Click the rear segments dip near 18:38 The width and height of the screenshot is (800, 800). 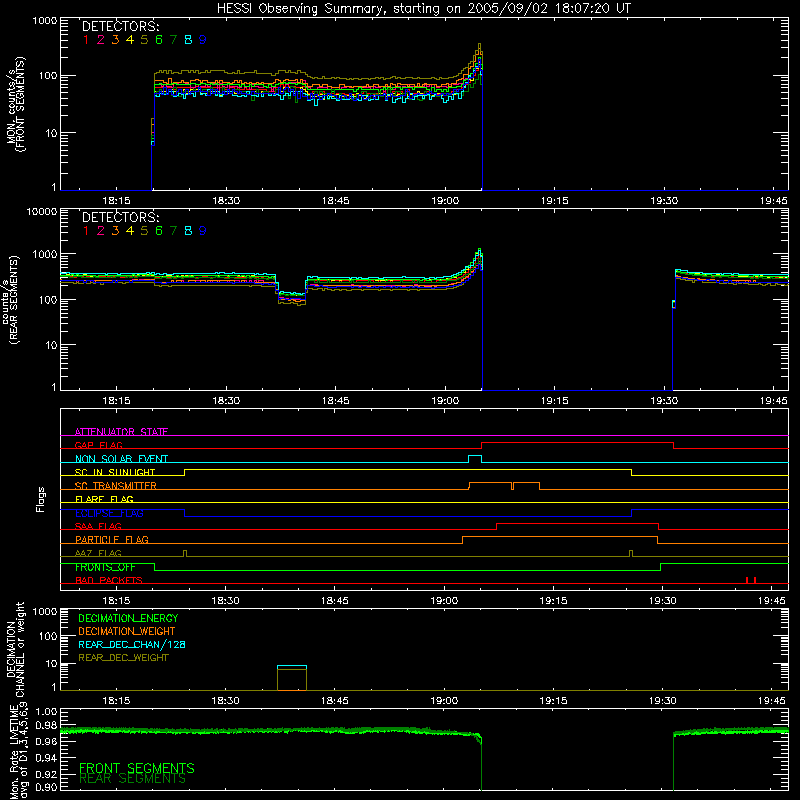pyautogui.click(x=291, y=297)
